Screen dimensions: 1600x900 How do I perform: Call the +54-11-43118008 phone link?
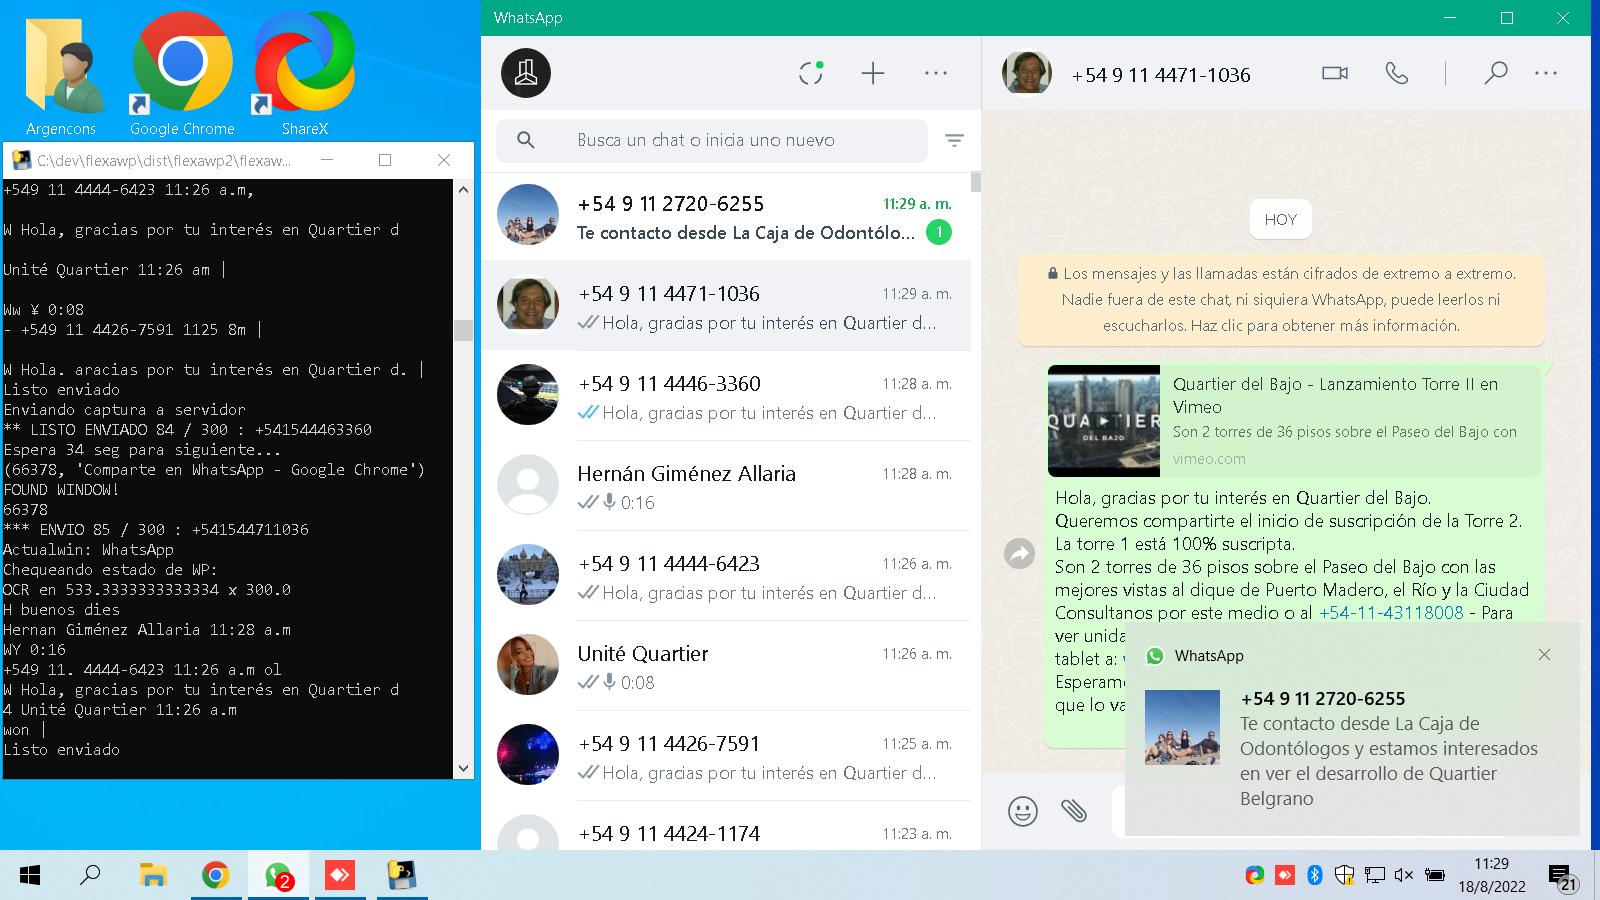(x=1391, y=612)
